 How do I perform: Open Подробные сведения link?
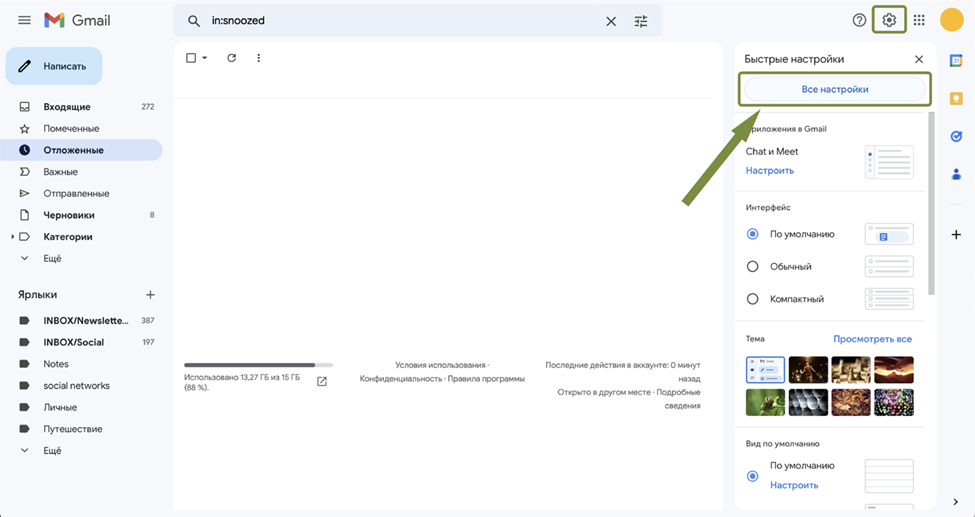[678, 399]
